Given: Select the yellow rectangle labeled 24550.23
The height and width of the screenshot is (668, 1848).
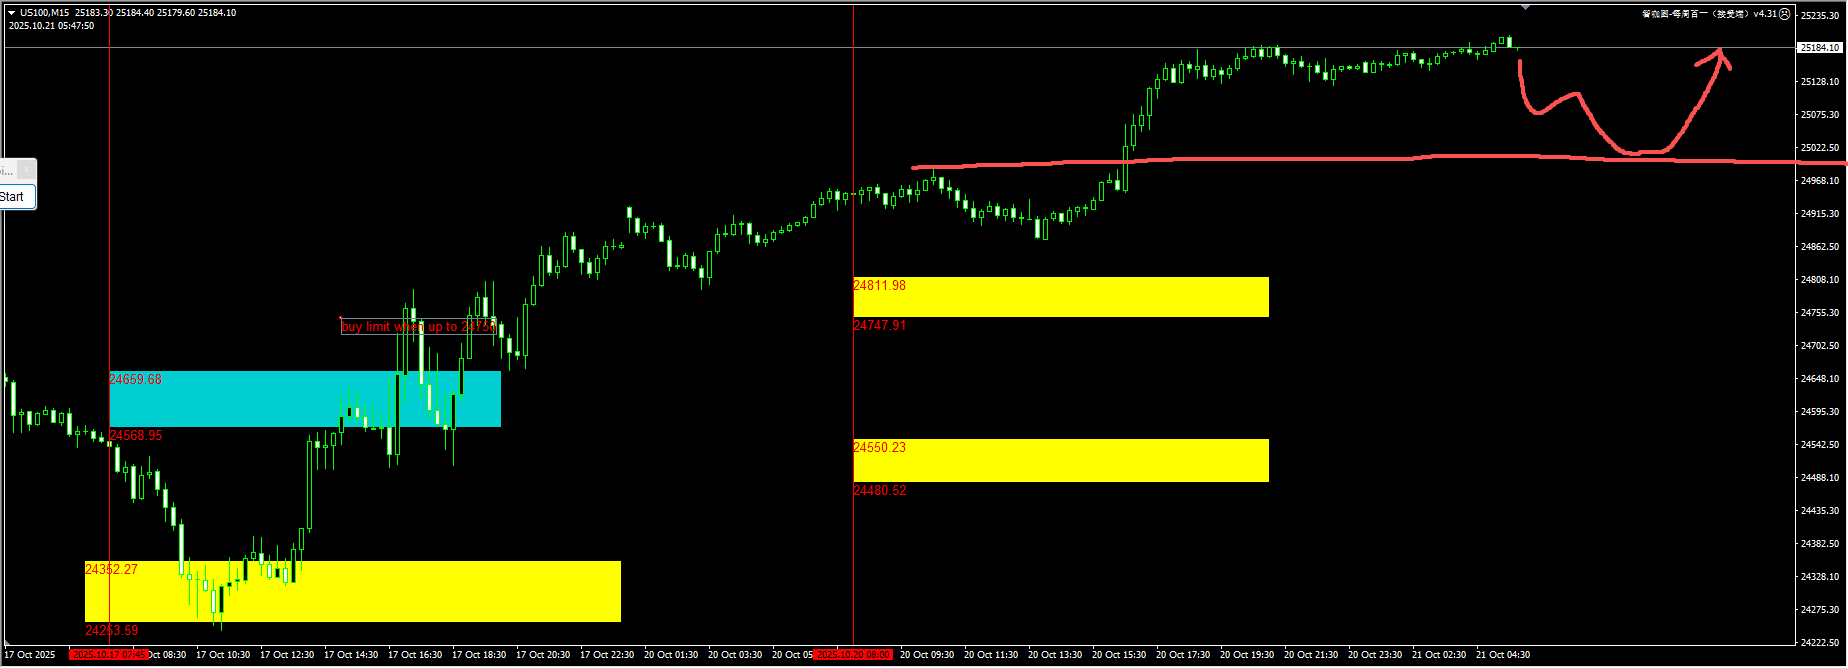Looking at the screenshot, I should point(1060,460).
